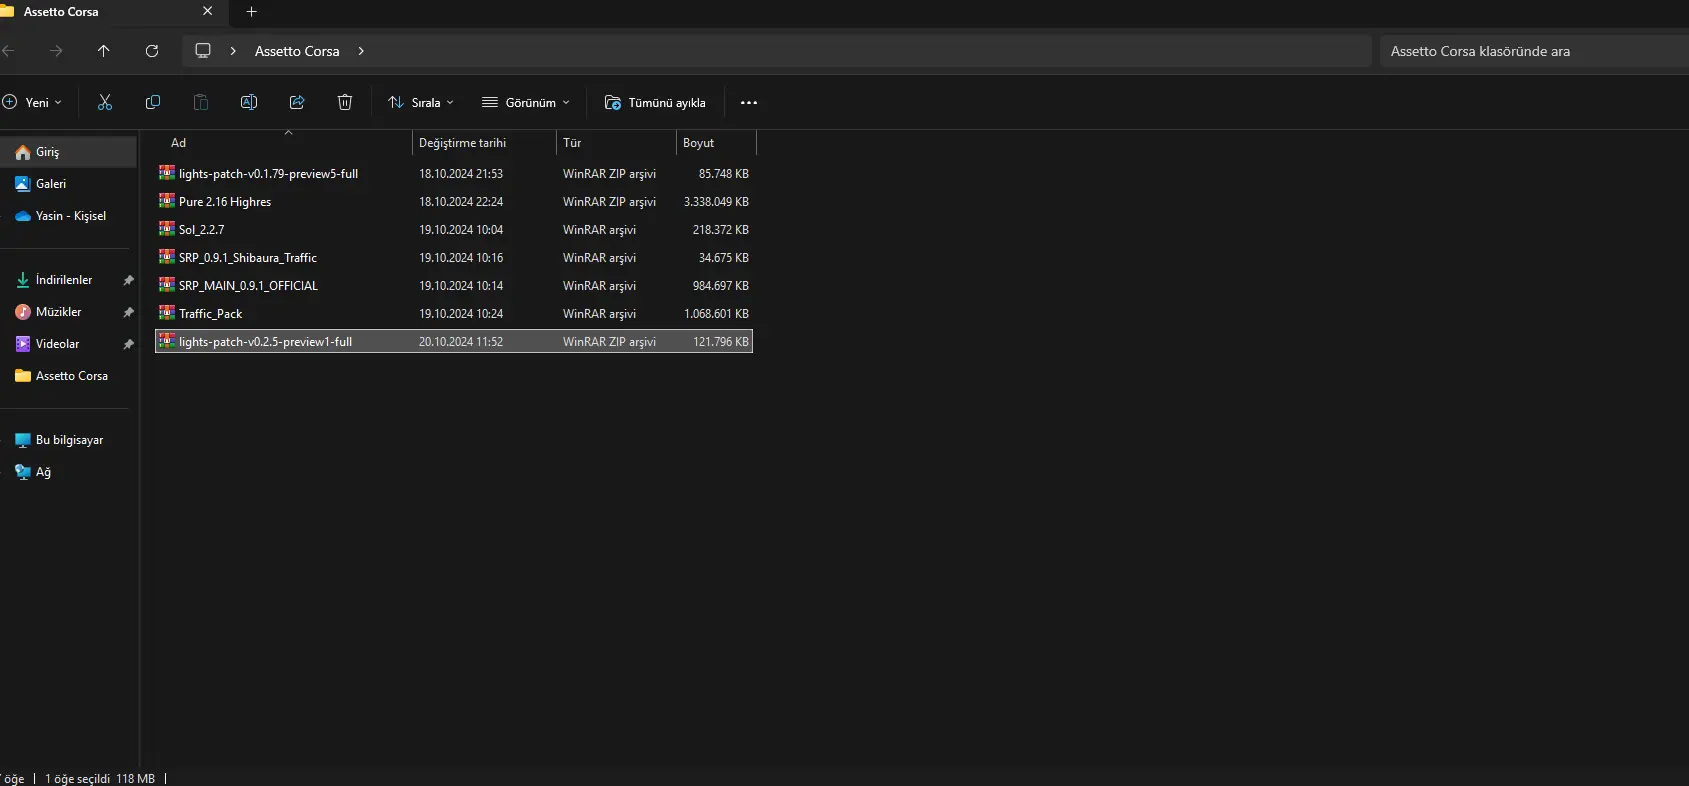Select file lights-patch-v0.2.5-preview1-full
Screen dimensions: 1689x786
pyautogui.click(x=265, y=341)
